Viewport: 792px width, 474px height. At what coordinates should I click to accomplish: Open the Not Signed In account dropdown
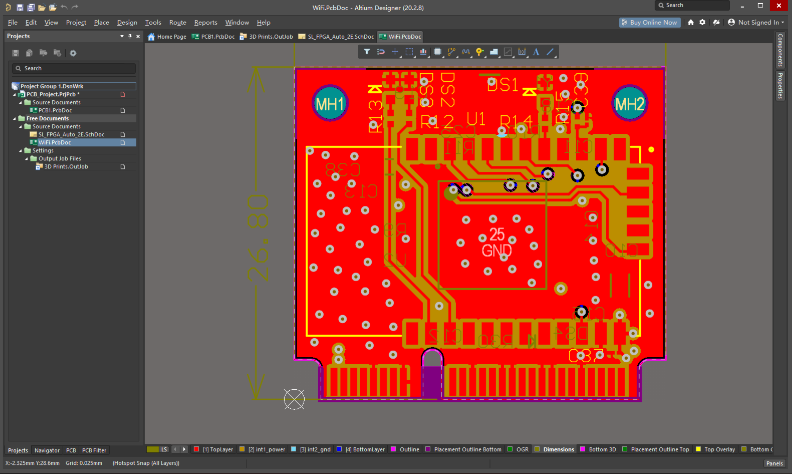[x=756, y=22]
